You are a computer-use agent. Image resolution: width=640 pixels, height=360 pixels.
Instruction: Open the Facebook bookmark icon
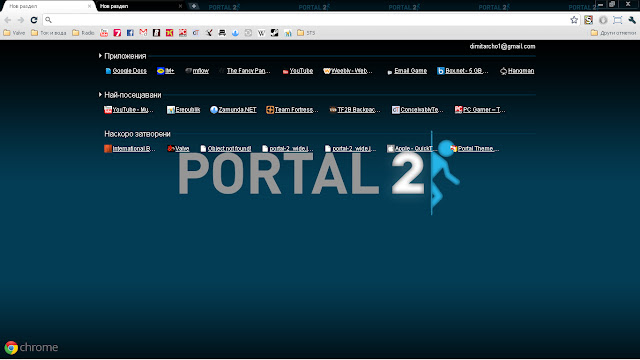point(130,33)
